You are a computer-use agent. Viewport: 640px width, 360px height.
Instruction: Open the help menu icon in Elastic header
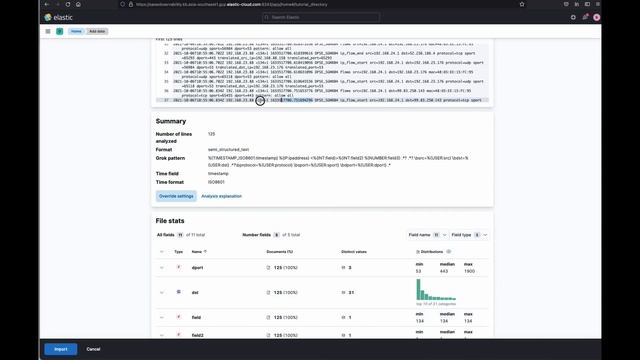(573, 17)
